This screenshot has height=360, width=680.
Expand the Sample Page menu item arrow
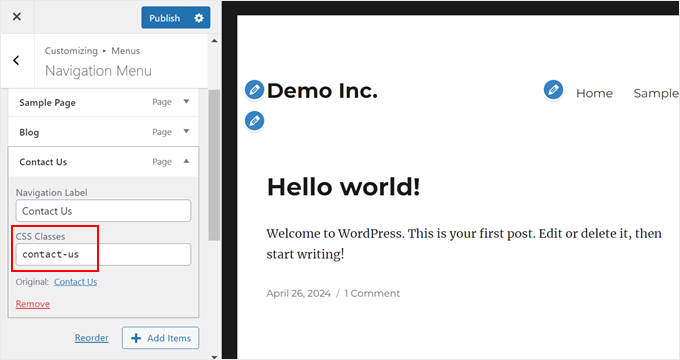[186, 101]
